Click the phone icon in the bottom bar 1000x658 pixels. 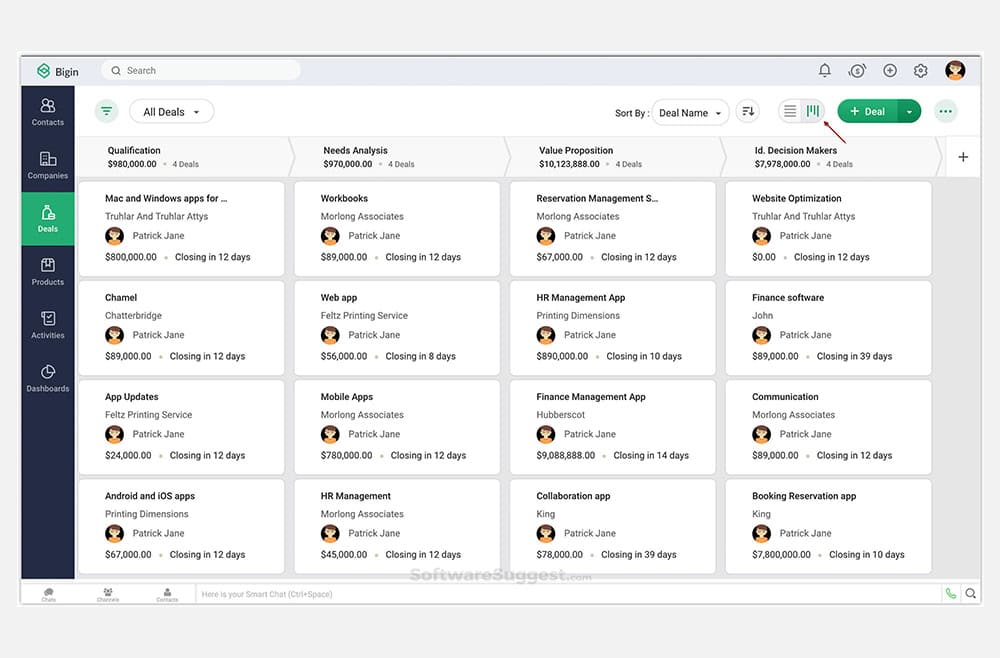pyautogui.click(x=950, y=594)
